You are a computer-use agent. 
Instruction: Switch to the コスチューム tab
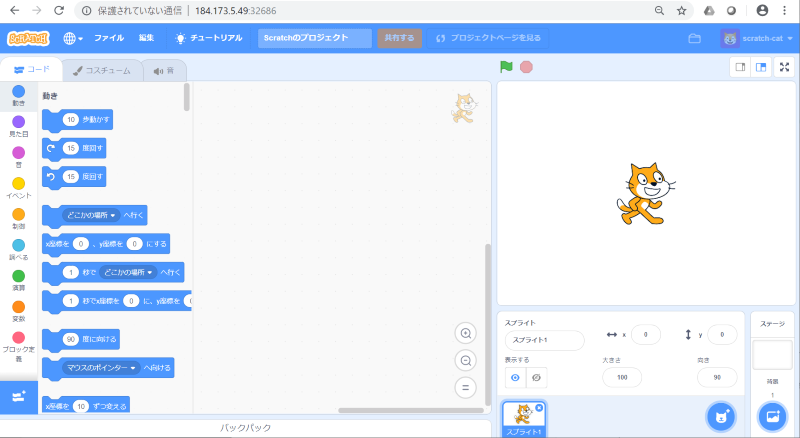coord(102,70)
